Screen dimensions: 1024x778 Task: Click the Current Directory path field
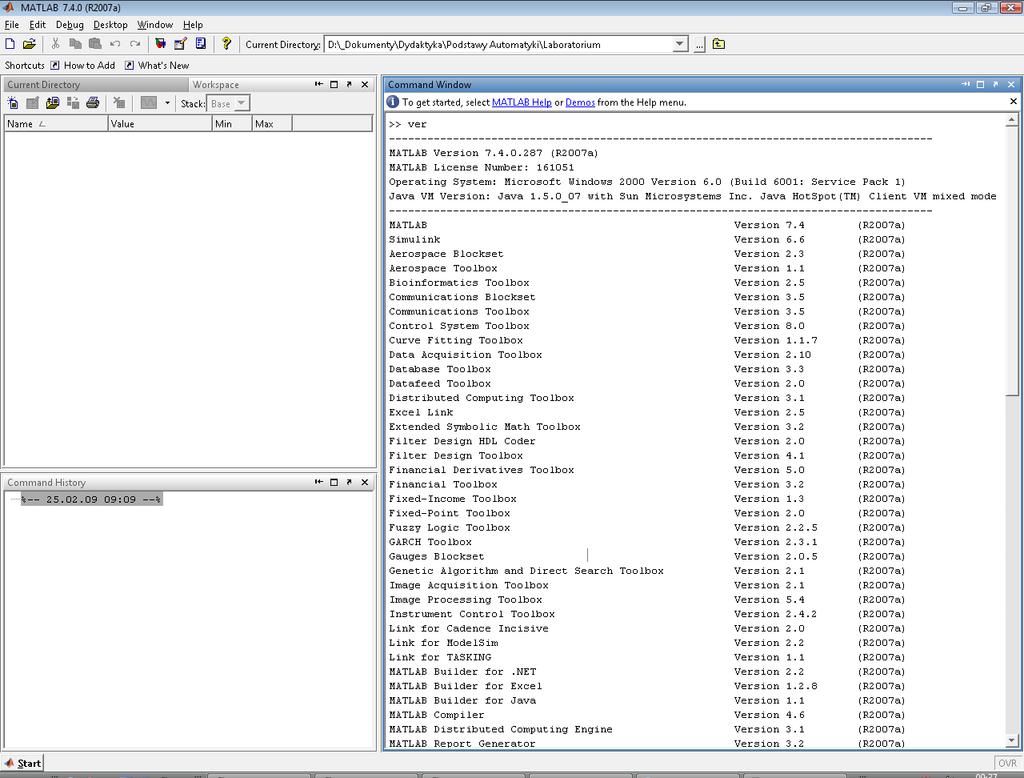click(x=499, y=44)
